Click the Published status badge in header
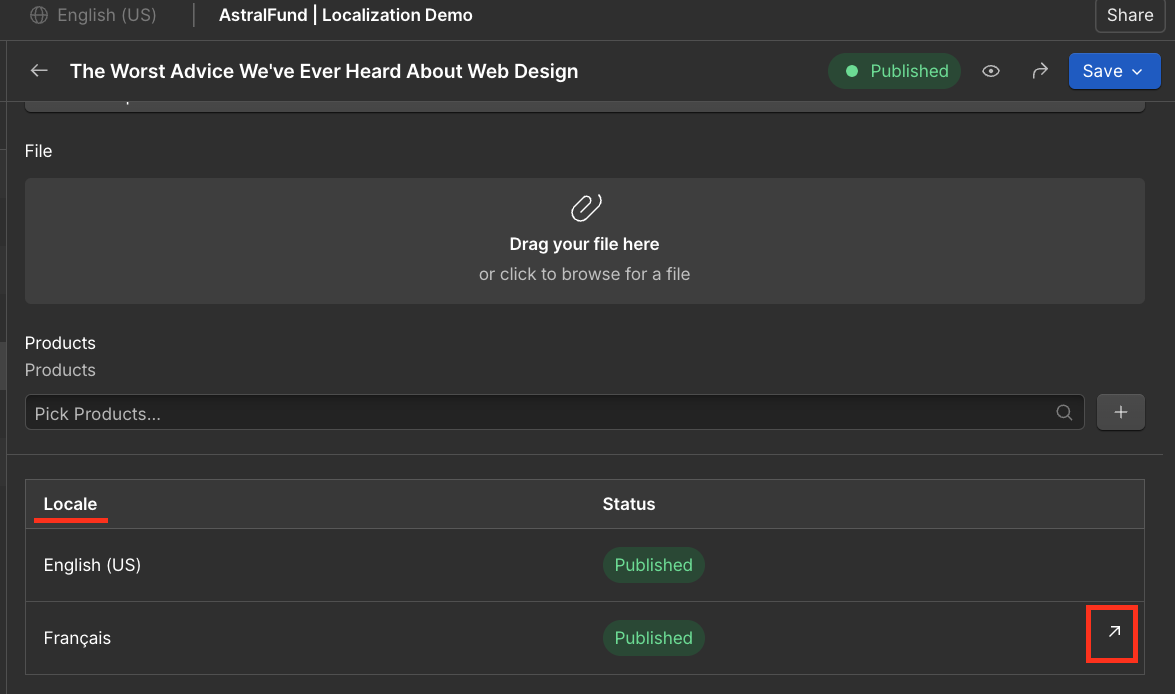This screenshot has height=694, width=1175. click(x=895, y=71)
